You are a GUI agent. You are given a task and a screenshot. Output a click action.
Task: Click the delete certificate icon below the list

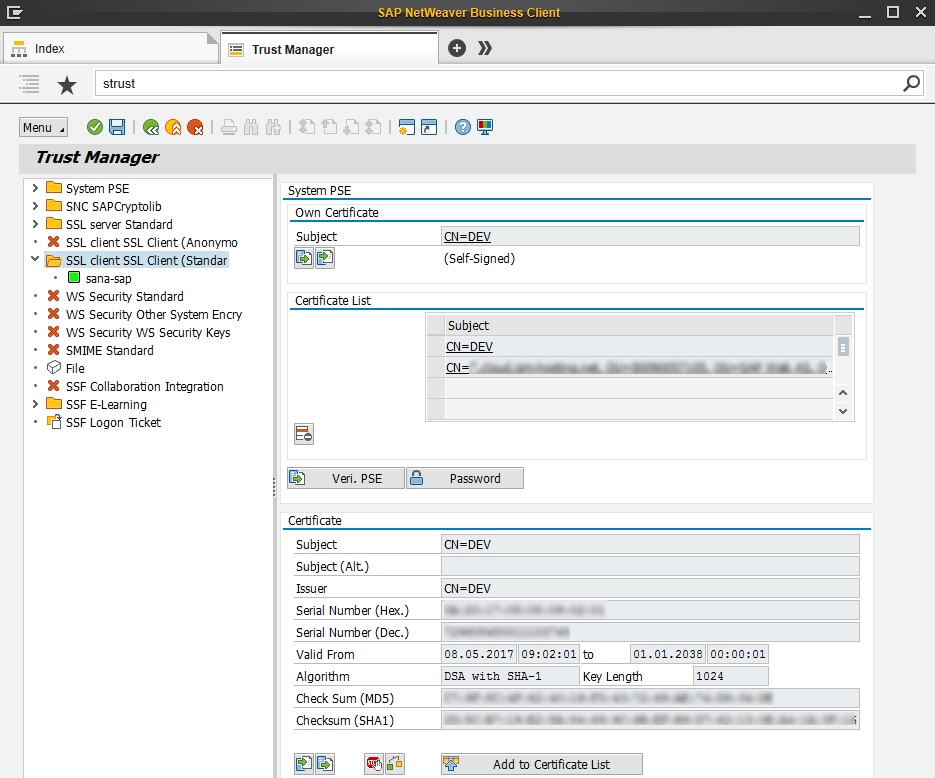click(303, 433)
